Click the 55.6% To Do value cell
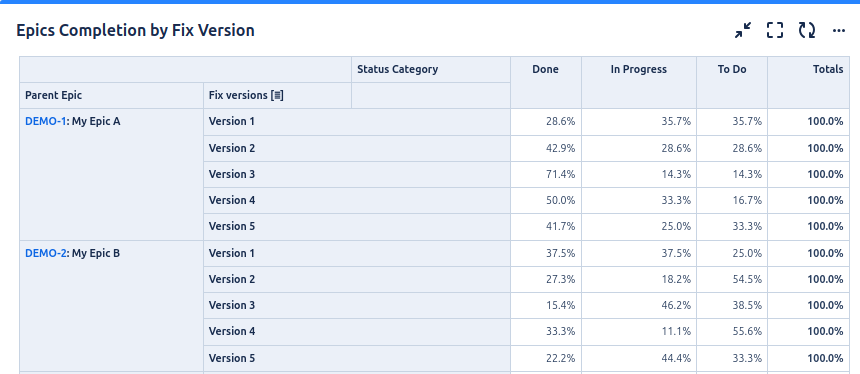 (x=732, y=331)
